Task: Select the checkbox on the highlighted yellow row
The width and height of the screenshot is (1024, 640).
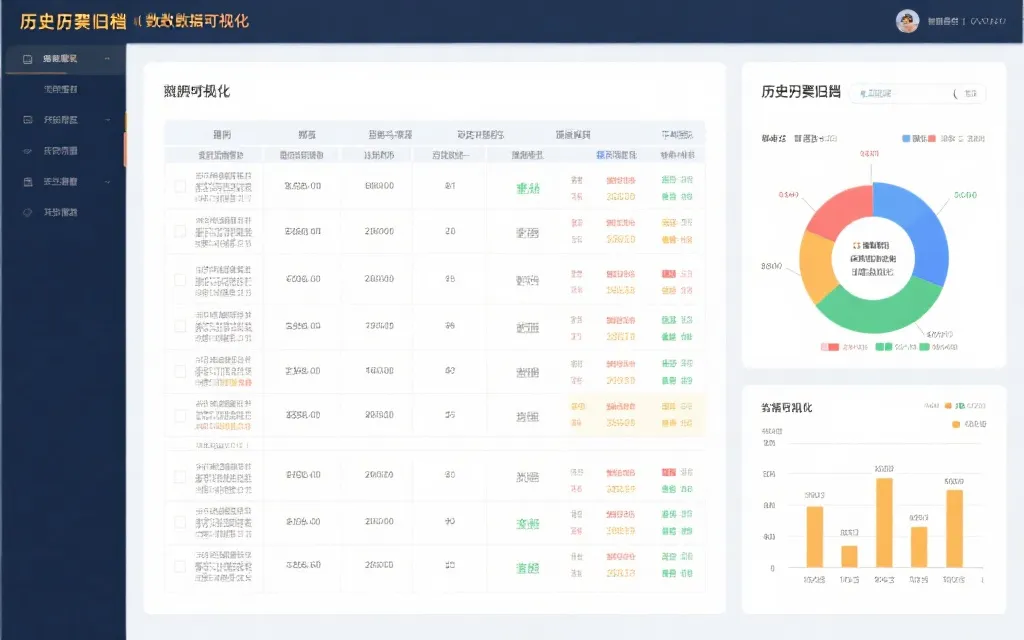Action: [x=180, y=415]
